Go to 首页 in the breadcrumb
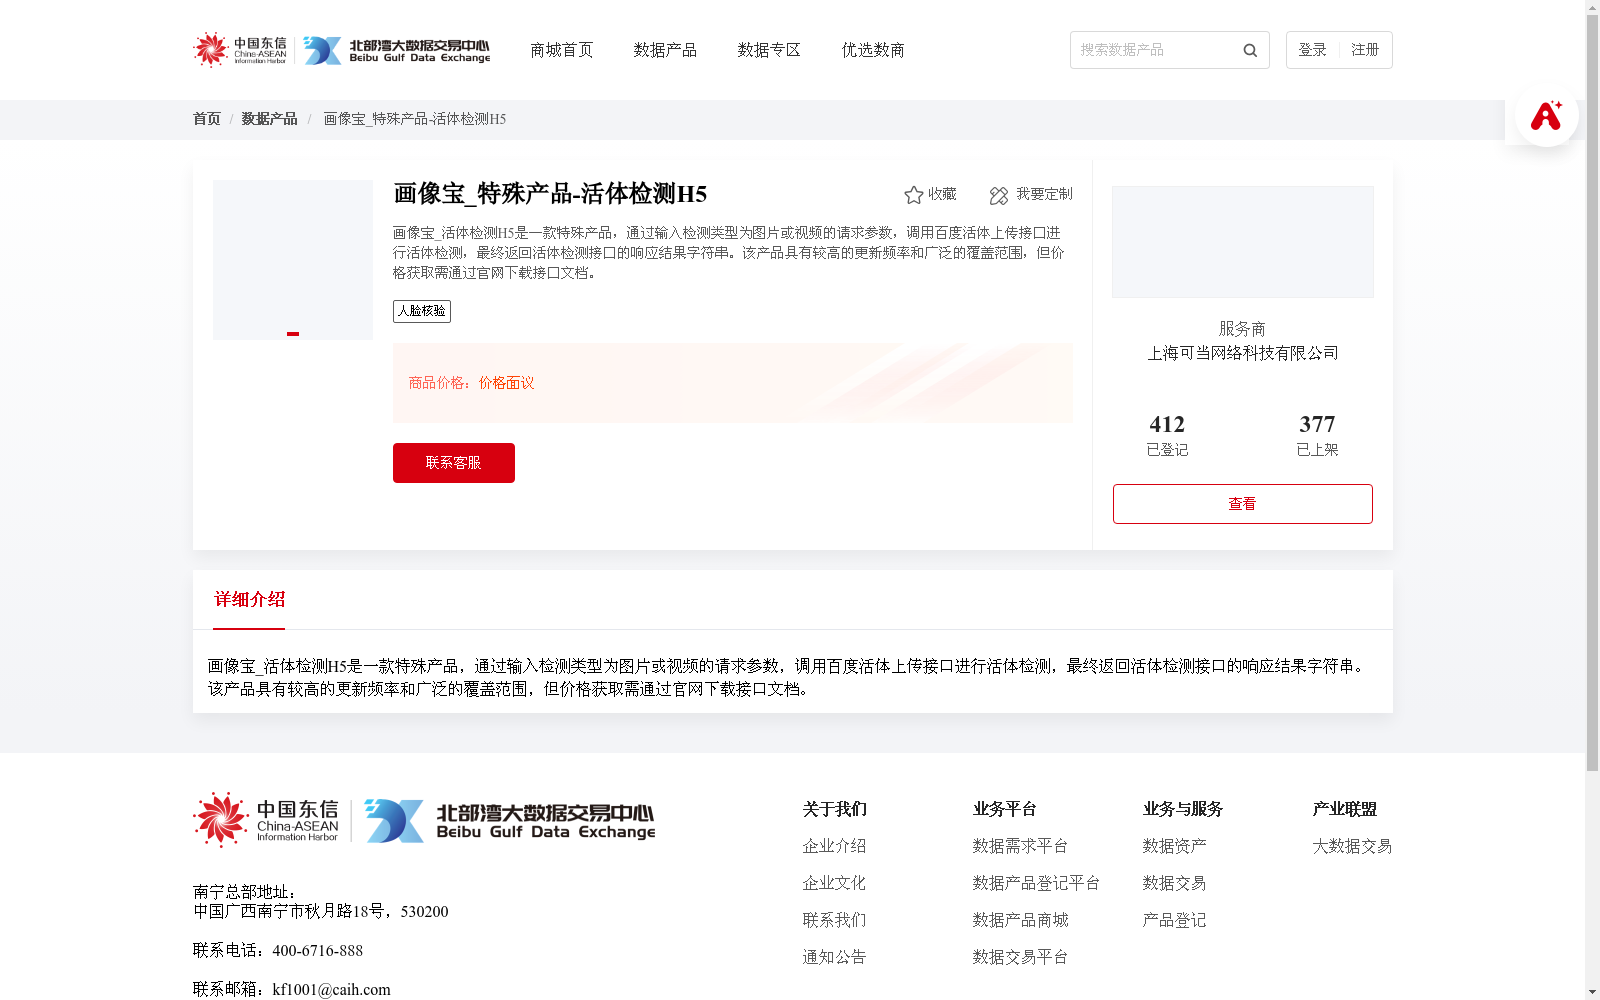The width and height of the screenshot is (1600, 1000). (x=207, y=119)
